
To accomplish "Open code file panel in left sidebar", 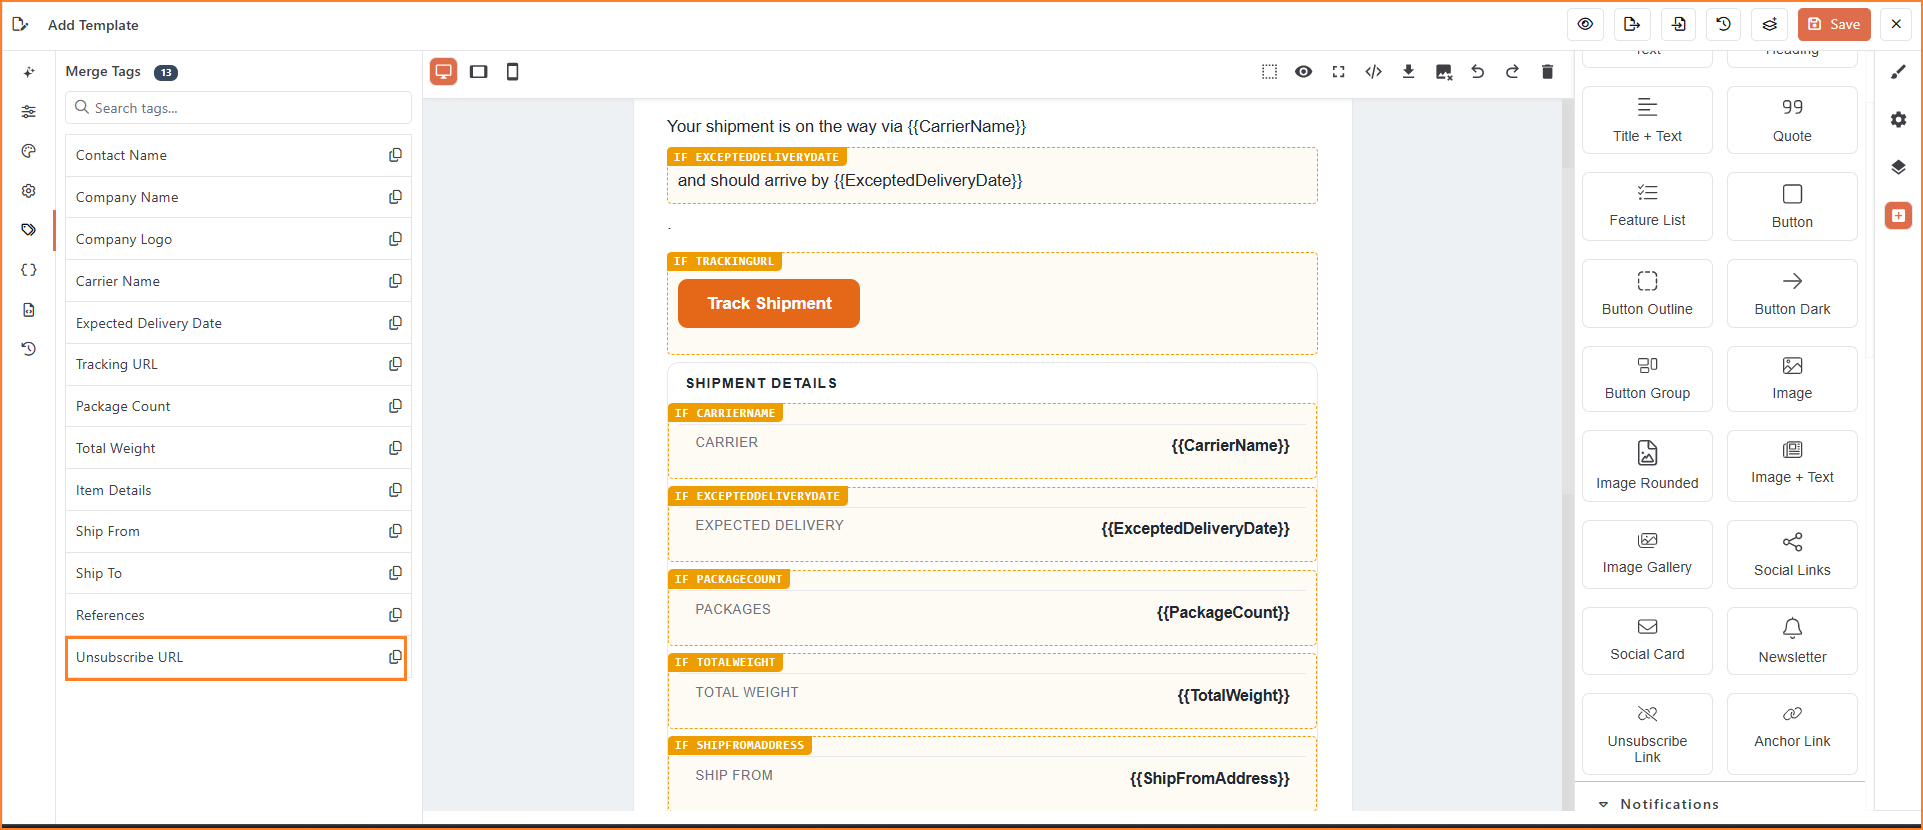I will (29, 310).
